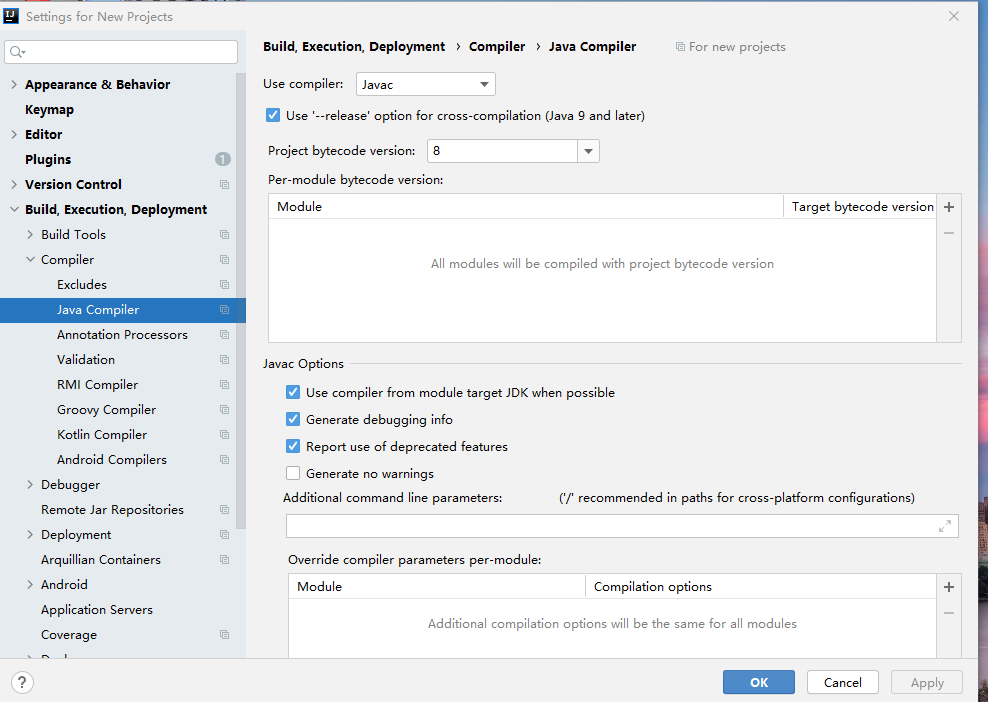Click the Cancel button
This screenshot has width=988, height=702.
coord(842,682)
